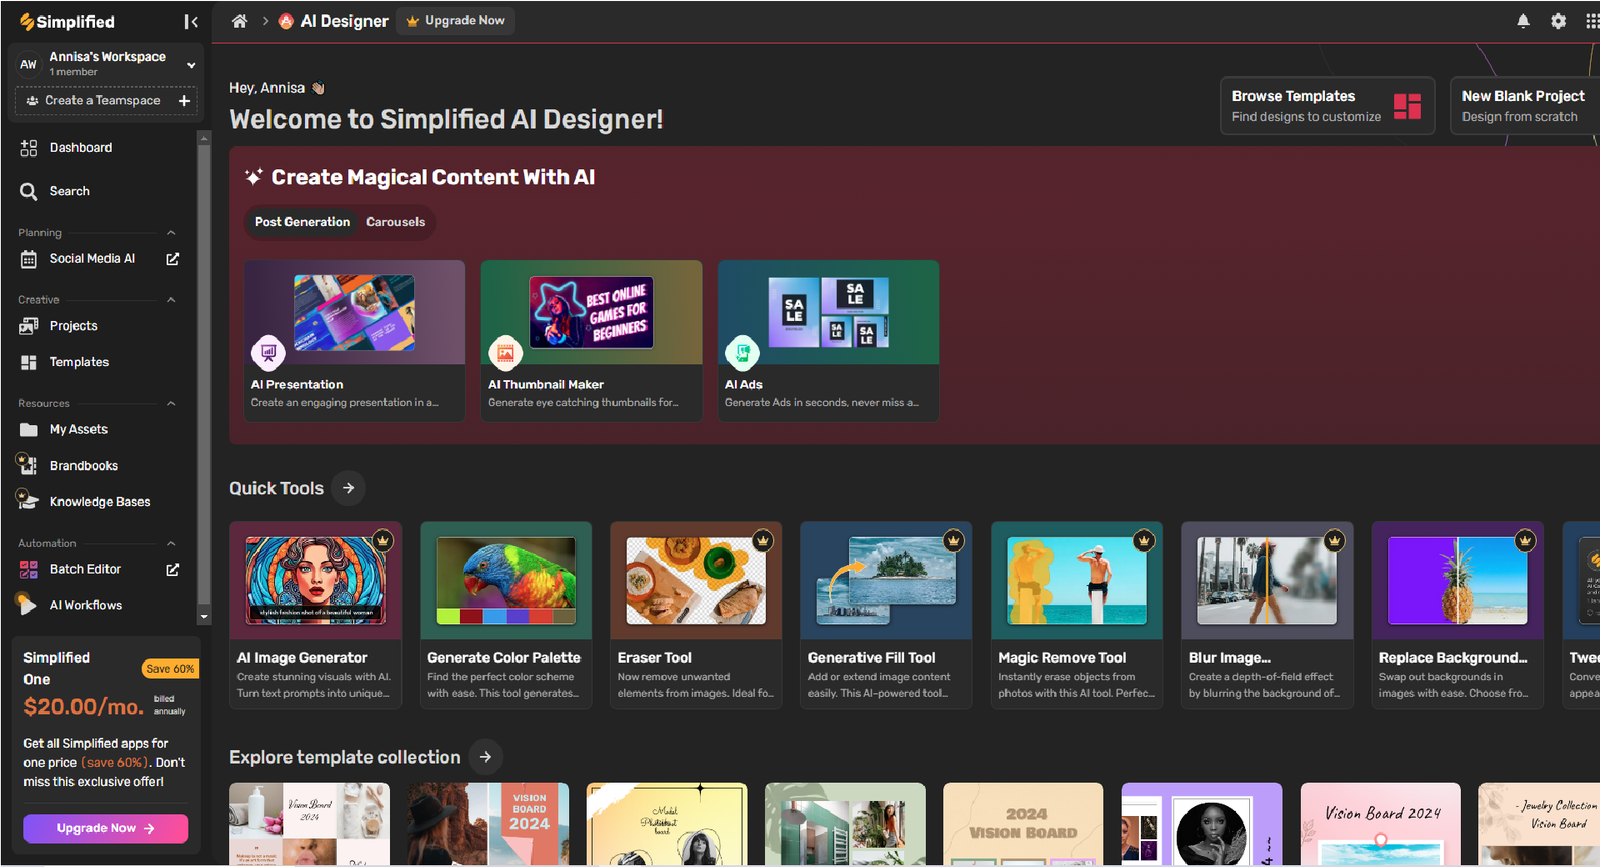Click the Brandbooks label
Screen dimensions: 1600x867
(x=84, y=466)
